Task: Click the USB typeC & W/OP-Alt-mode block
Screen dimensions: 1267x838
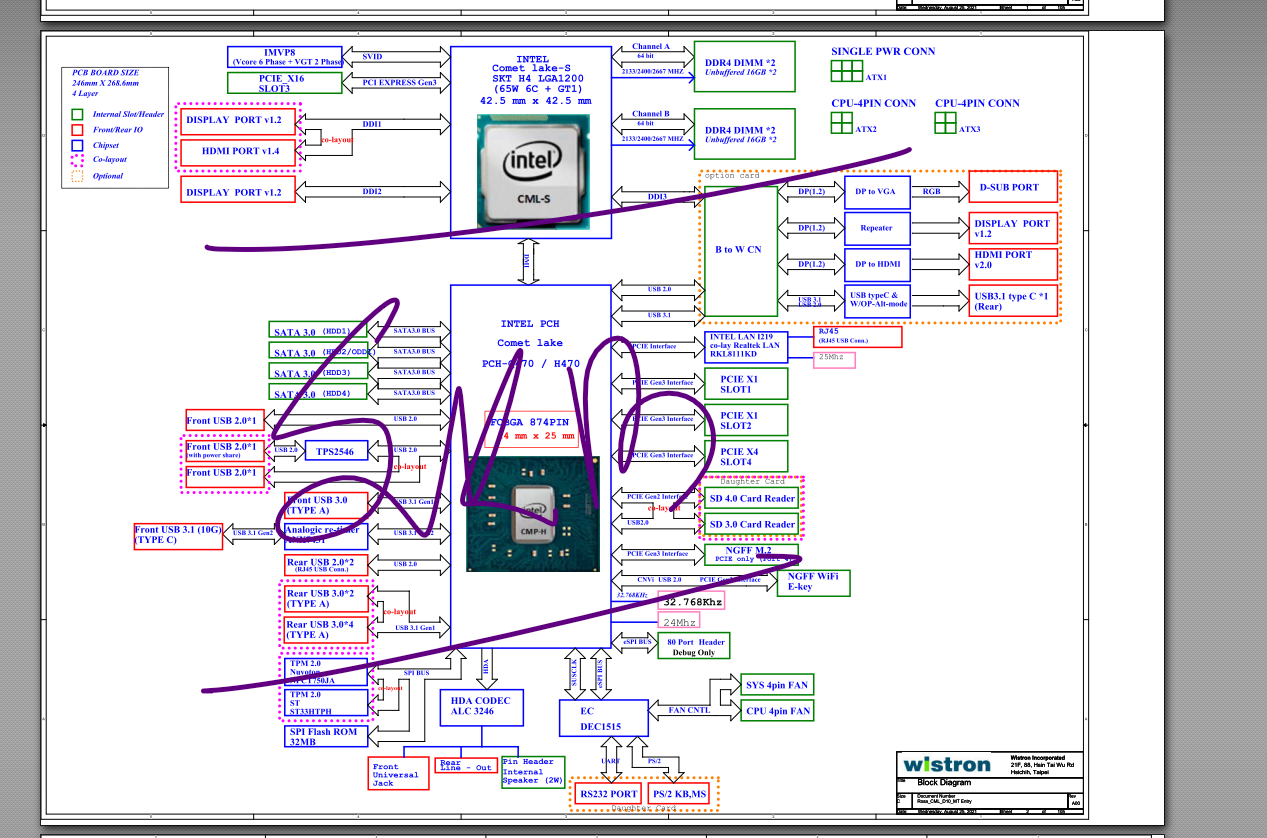Action: [x=877, y=301]
